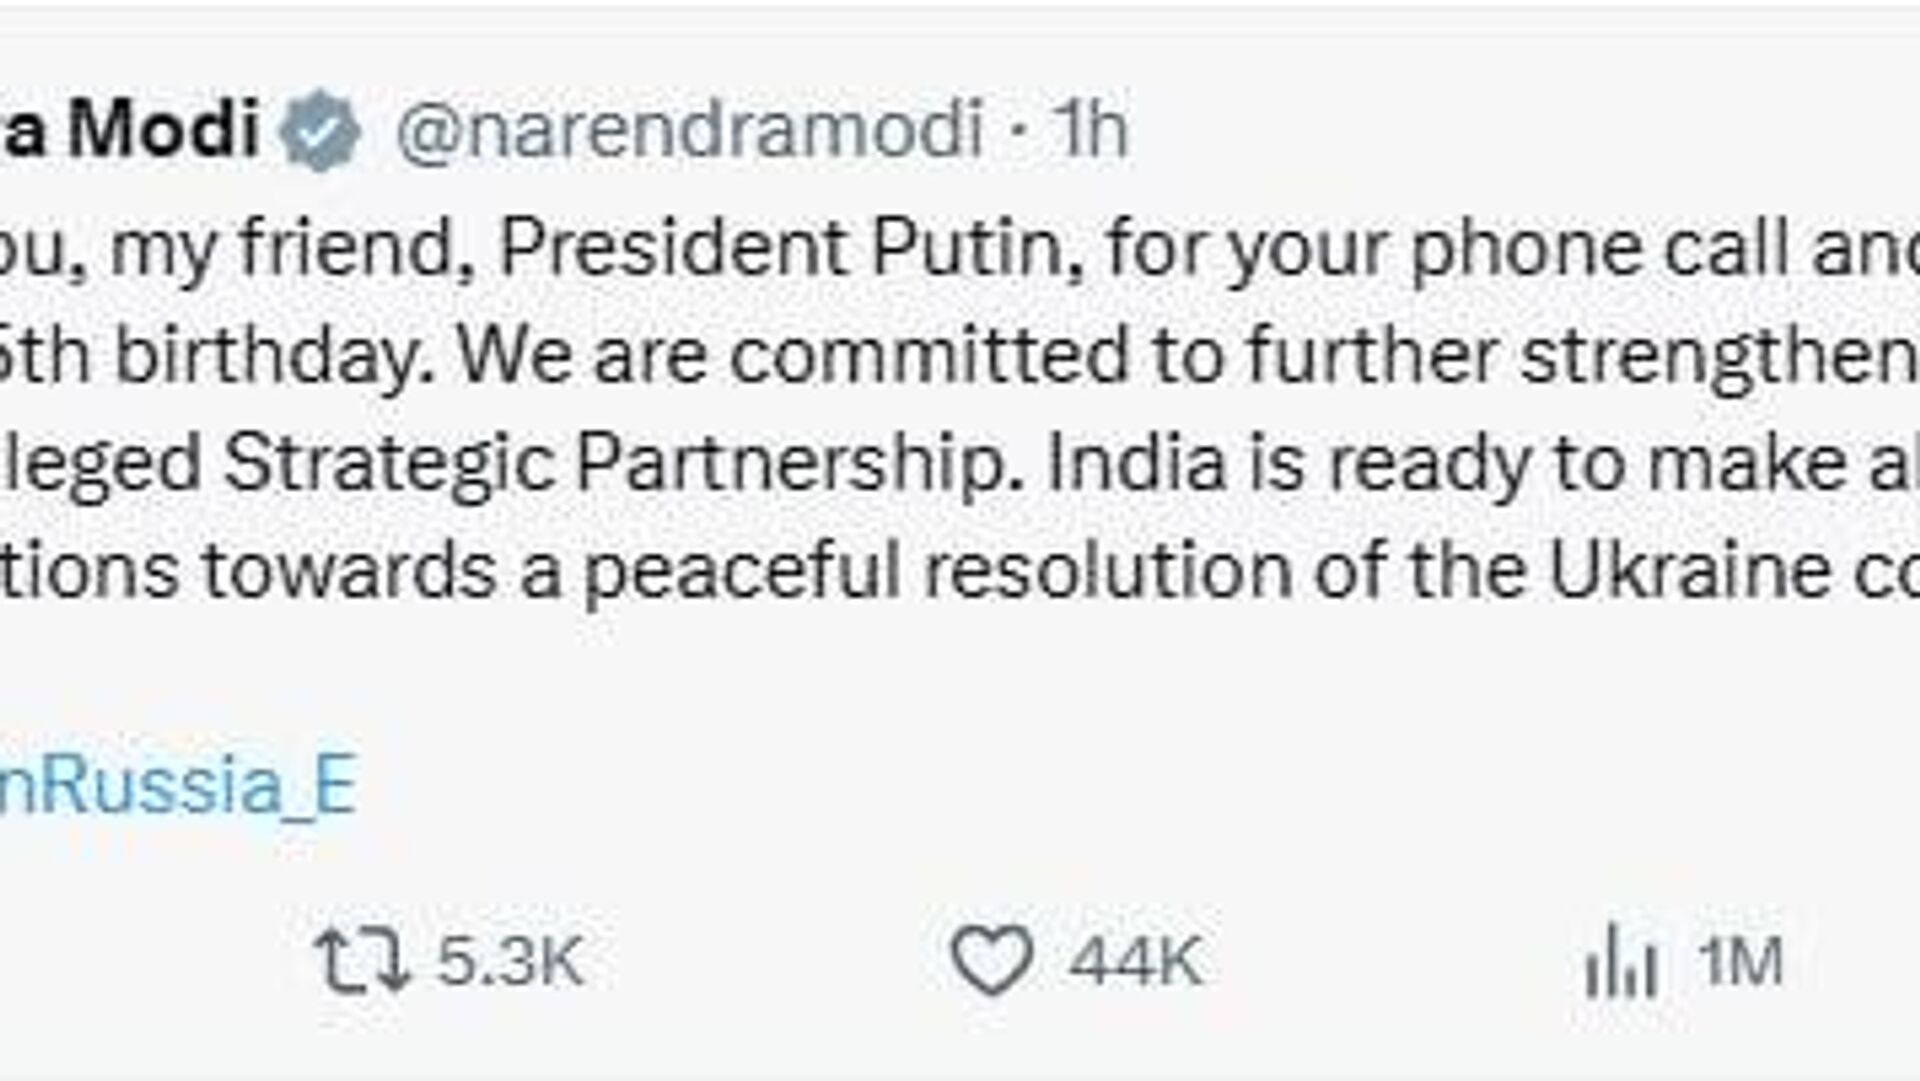Click the 1h timestamp of the tweet
This screenshot has height=1081, width=1920.
click(1092, 130)
